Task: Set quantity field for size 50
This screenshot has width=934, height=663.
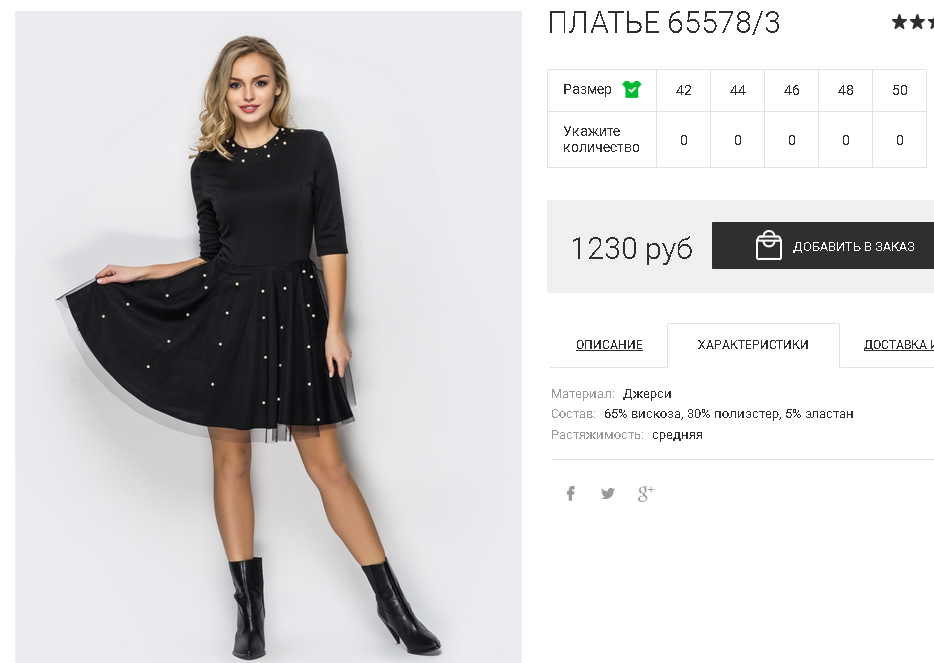Action: pyautogui.click(x=899, y=140)
